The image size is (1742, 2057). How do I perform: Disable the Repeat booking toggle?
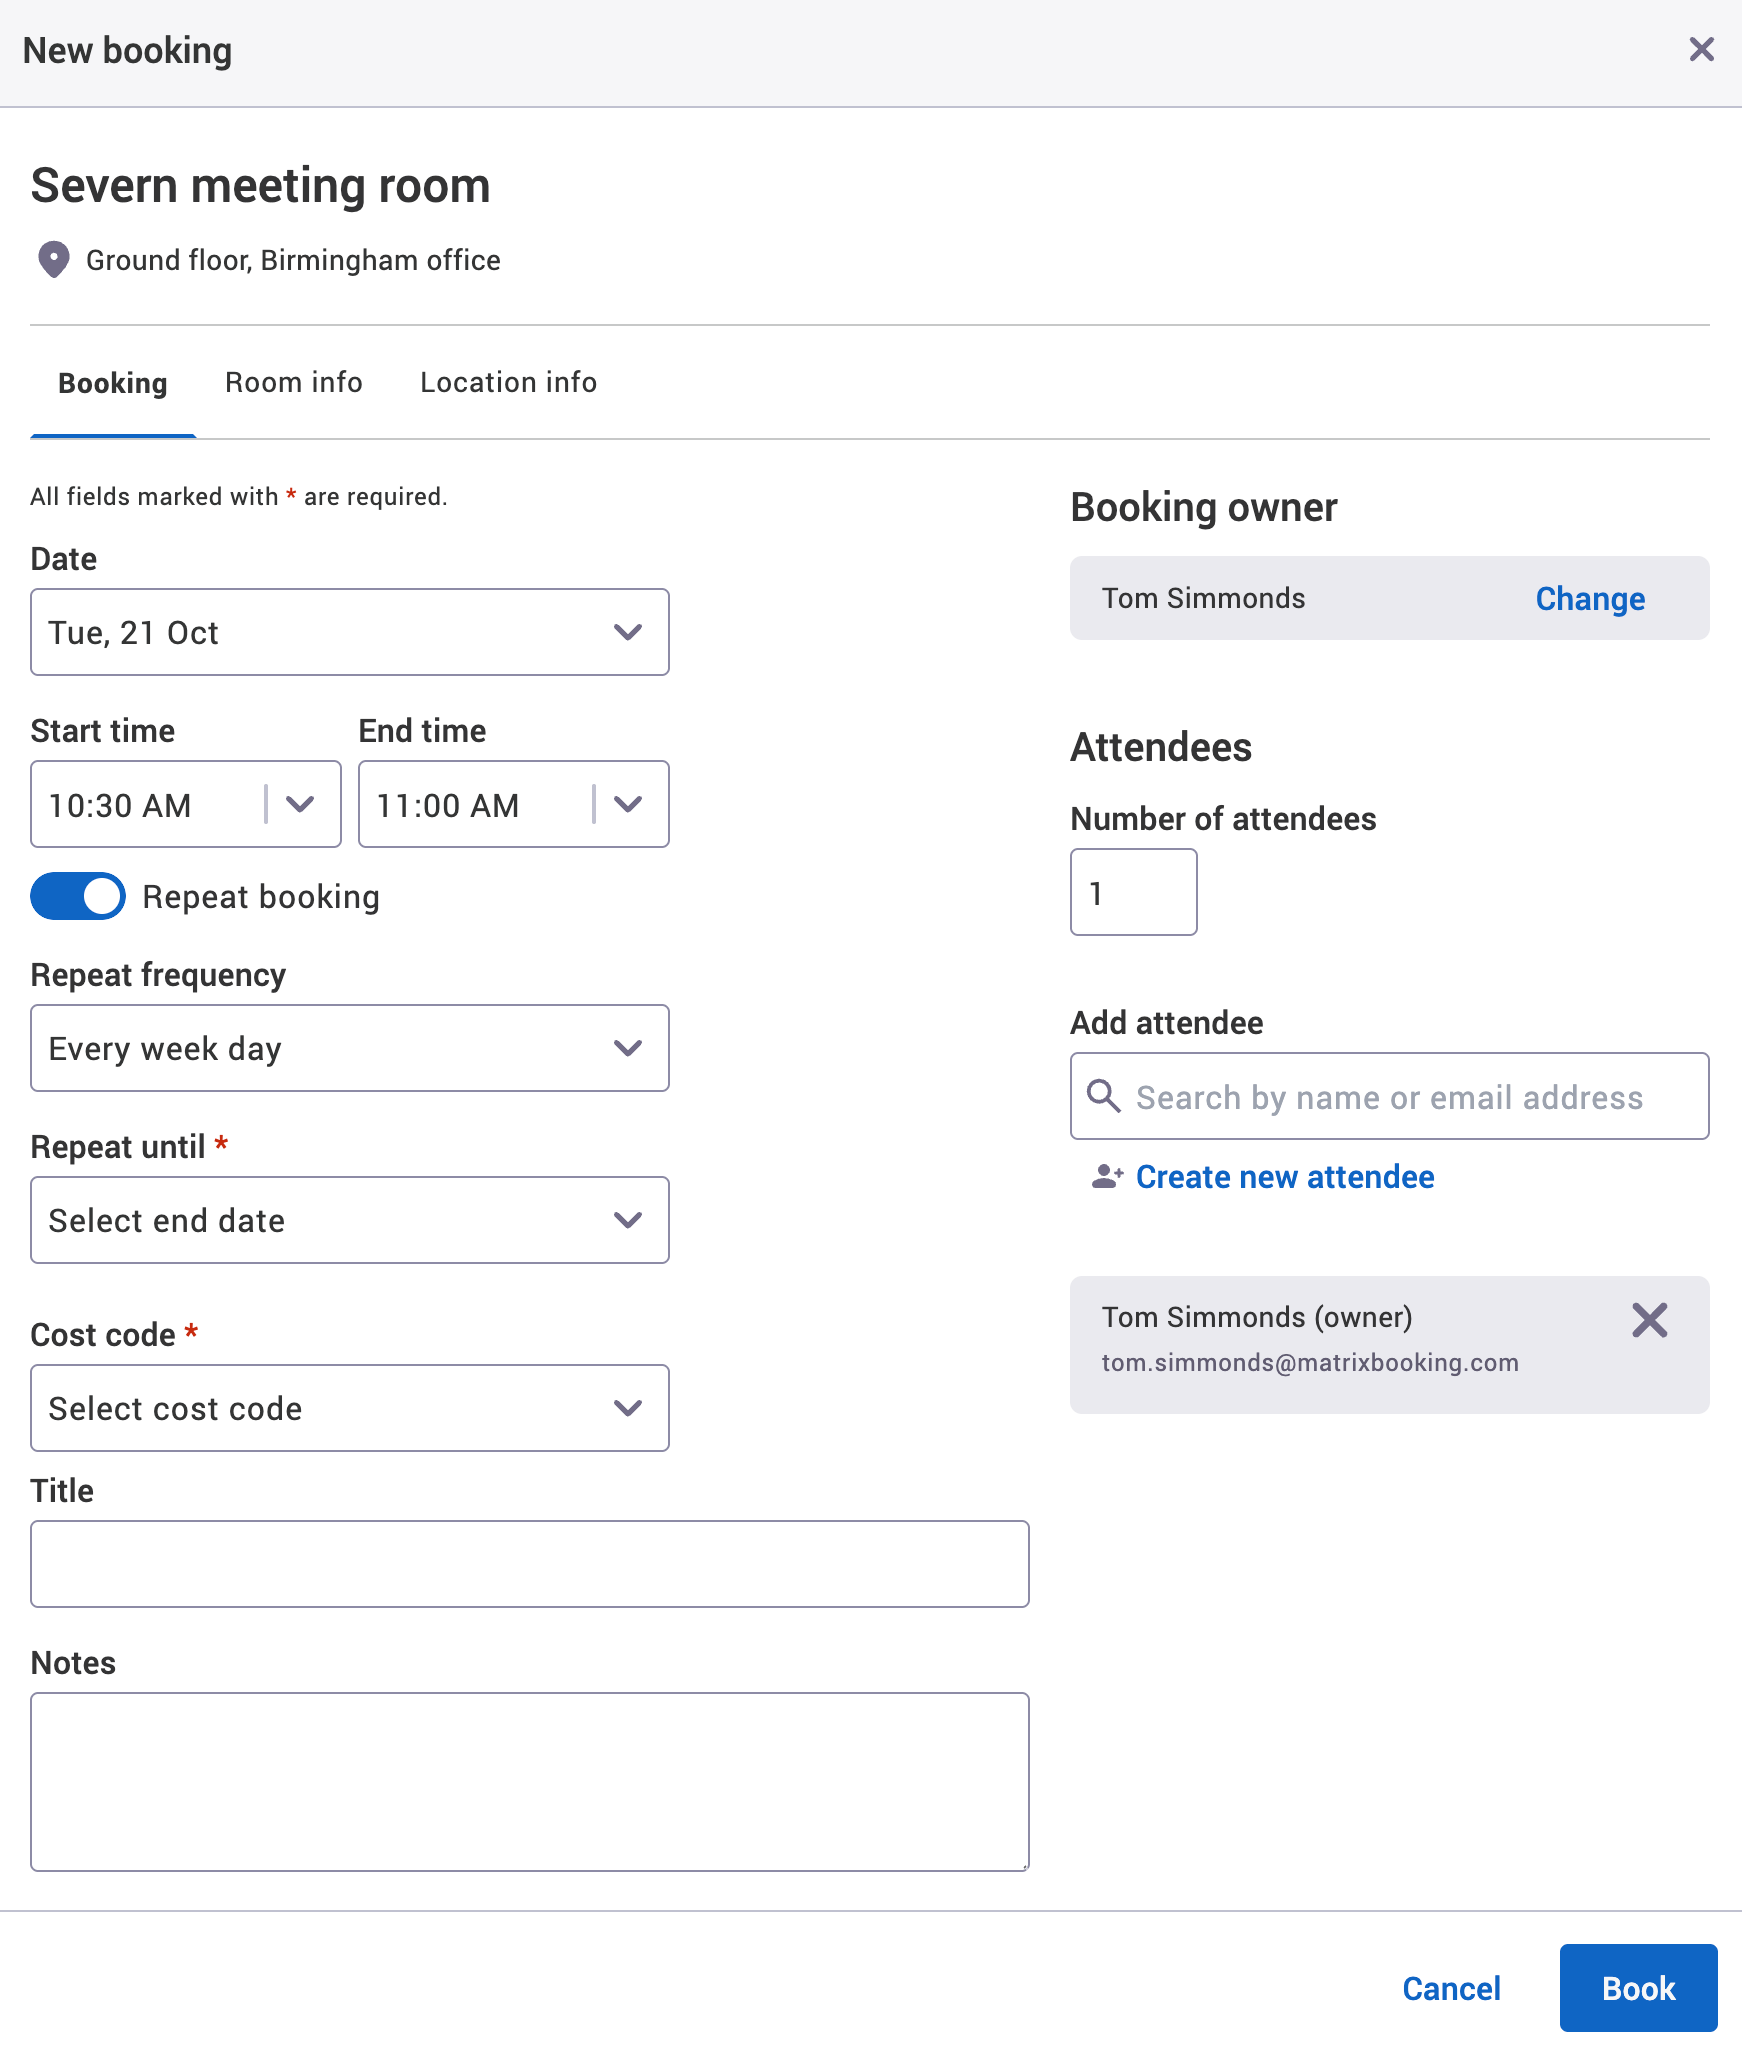tap(77, 896)
